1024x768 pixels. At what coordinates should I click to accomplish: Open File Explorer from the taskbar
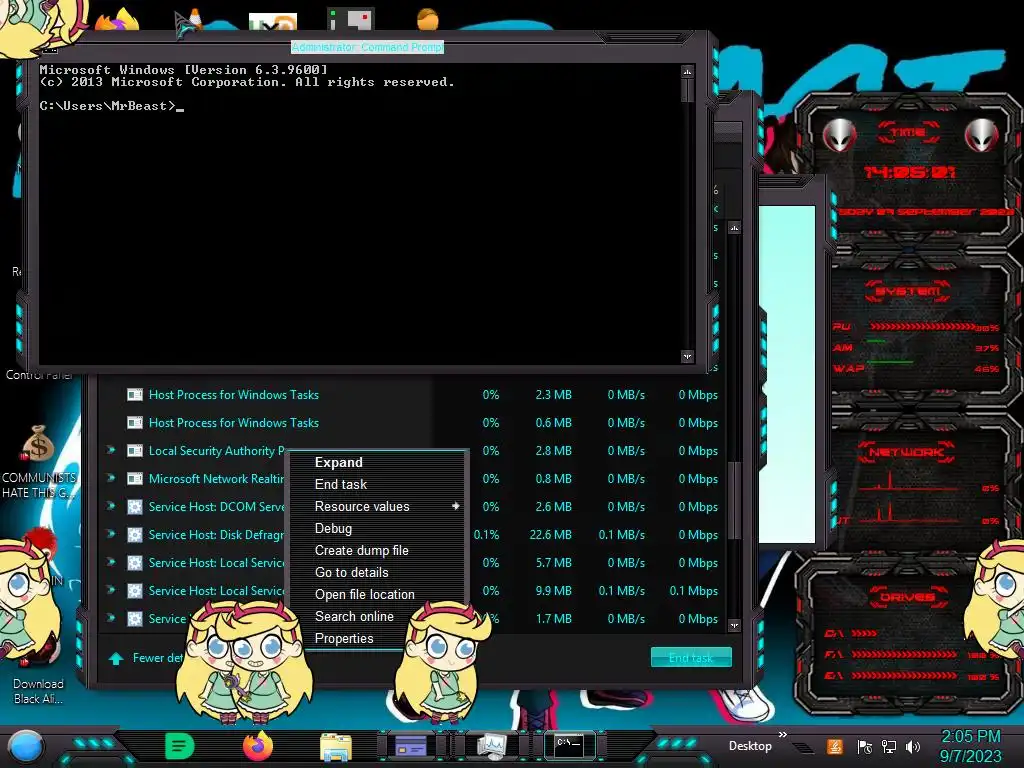(x=336, y=746)
